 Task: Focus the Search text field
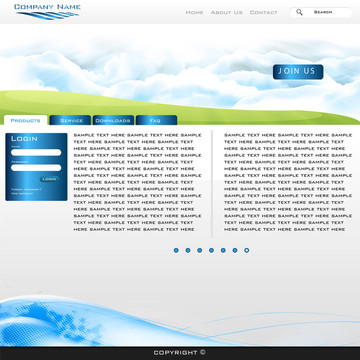(x=321, y=12)
